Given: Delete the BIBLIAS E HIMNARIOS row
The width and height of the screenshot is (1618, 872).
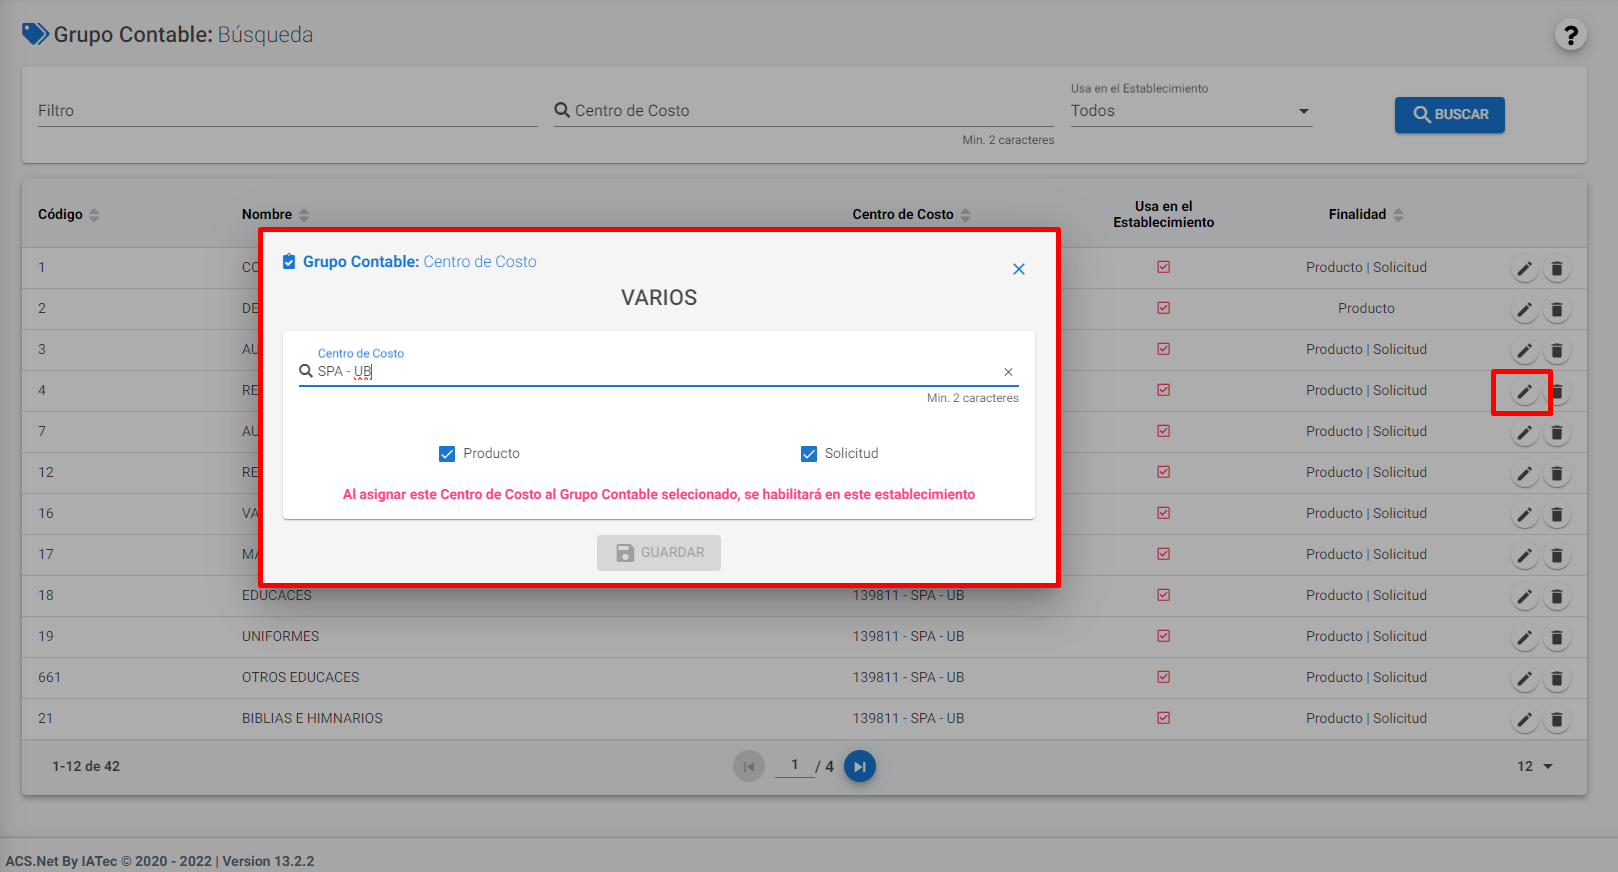Looking at the screenshot, I should coord(1557,720).
